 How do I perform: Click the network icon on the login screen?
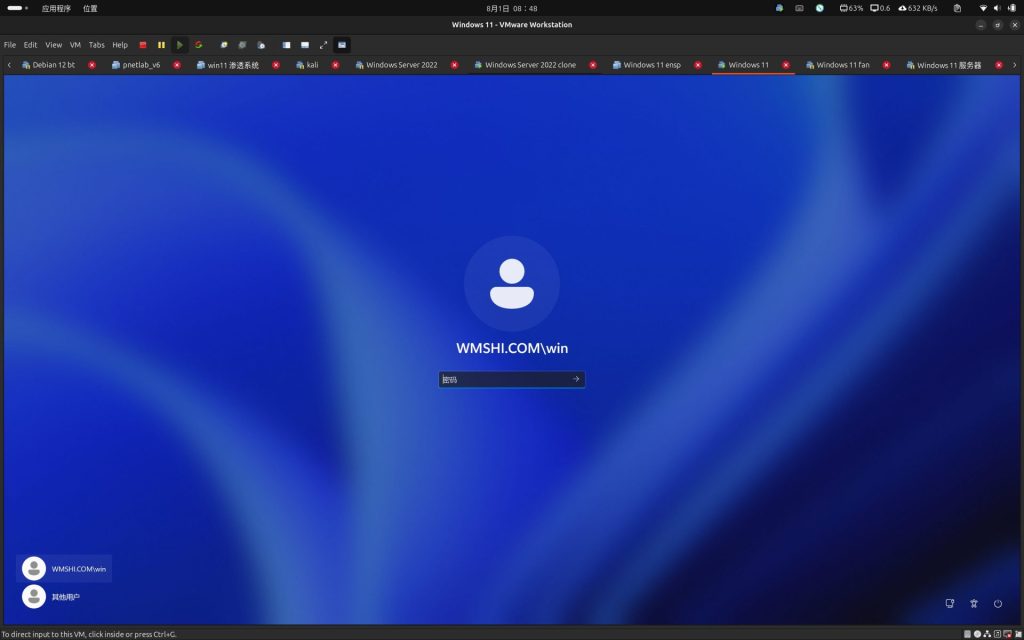pyautogui.click(x=949, y=603)
